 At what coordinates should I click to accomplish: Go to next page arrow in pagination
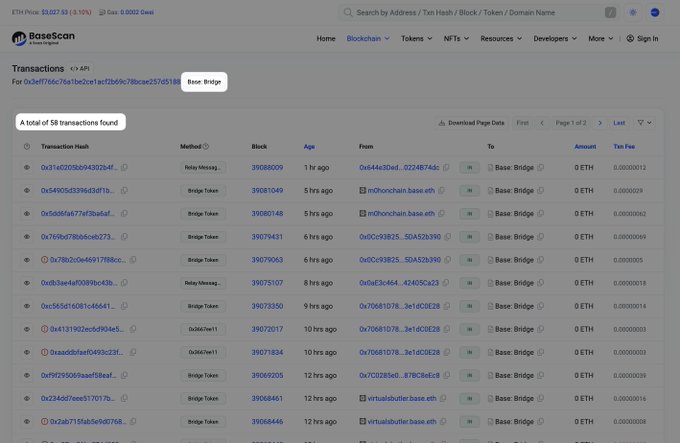(600, 122)
